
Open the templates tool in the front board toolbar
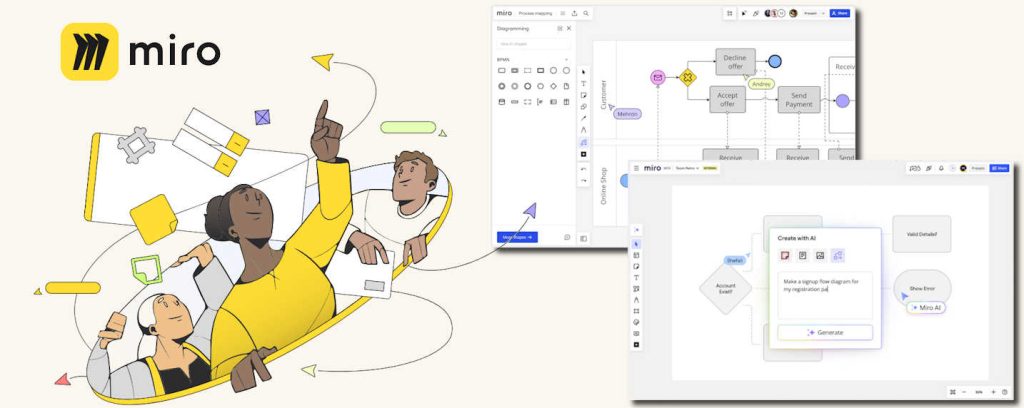637,255
